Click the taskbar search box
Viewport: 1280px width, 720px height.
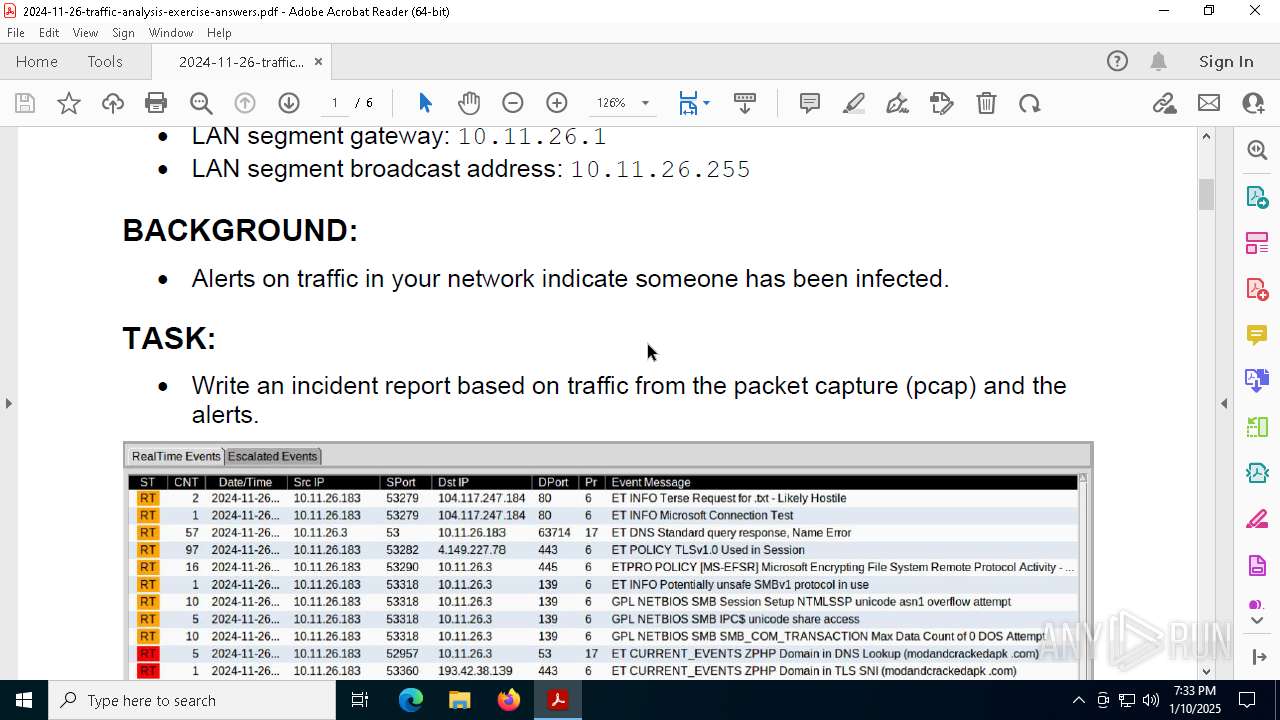[192, 700]
